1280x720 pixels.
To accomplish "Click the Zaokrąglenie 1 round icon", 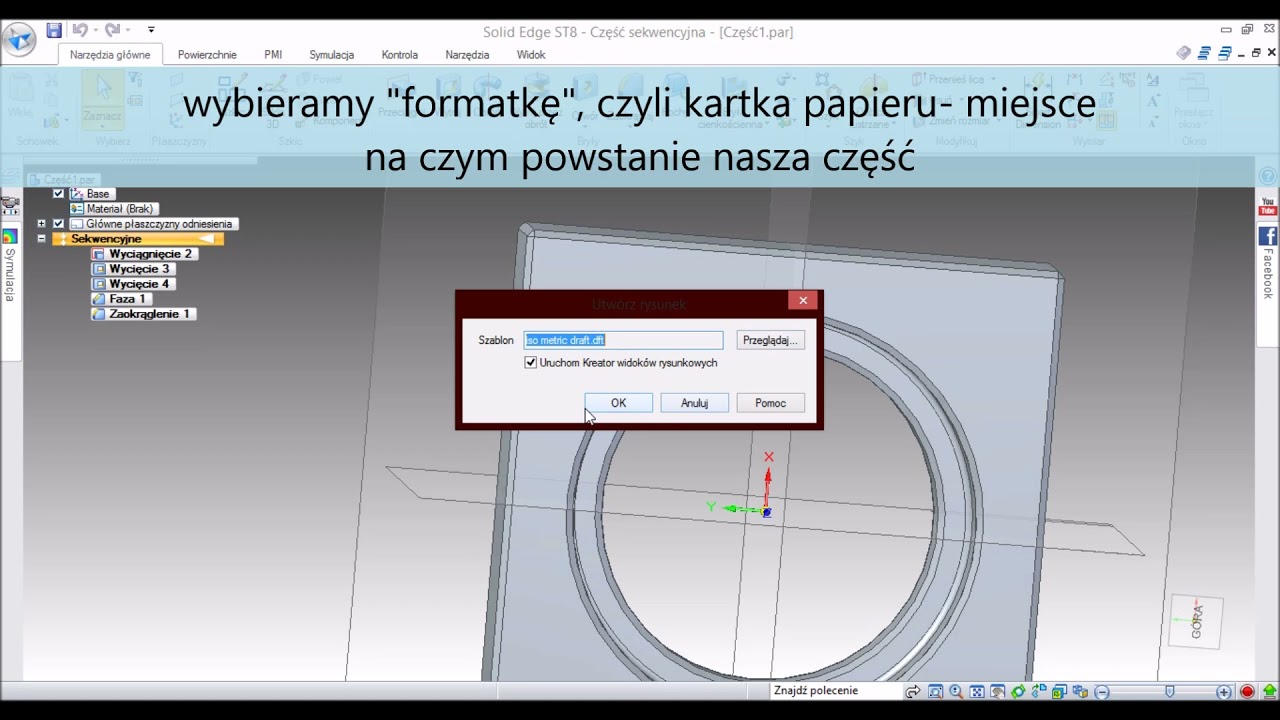I will [x=98, y=314].
